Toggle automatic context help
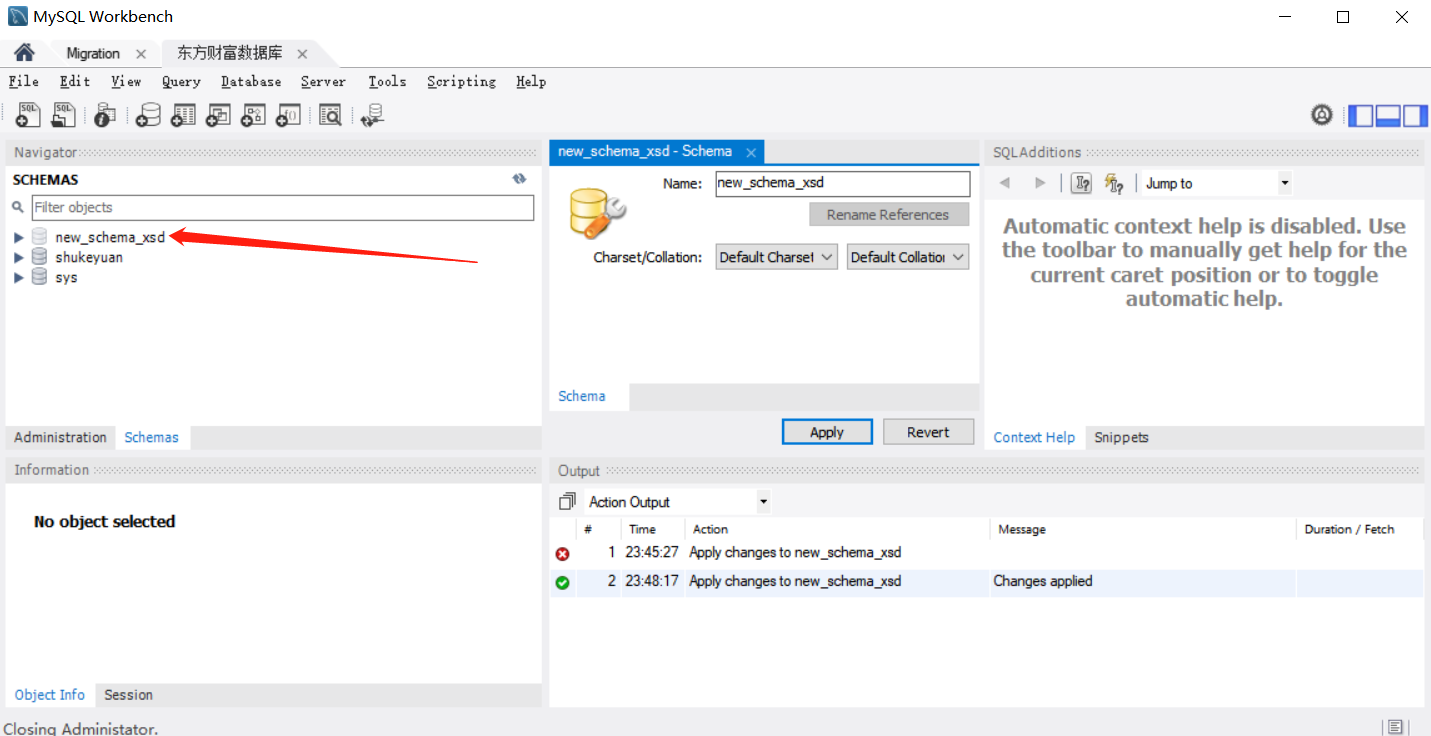 click(x=1114, y=183)
